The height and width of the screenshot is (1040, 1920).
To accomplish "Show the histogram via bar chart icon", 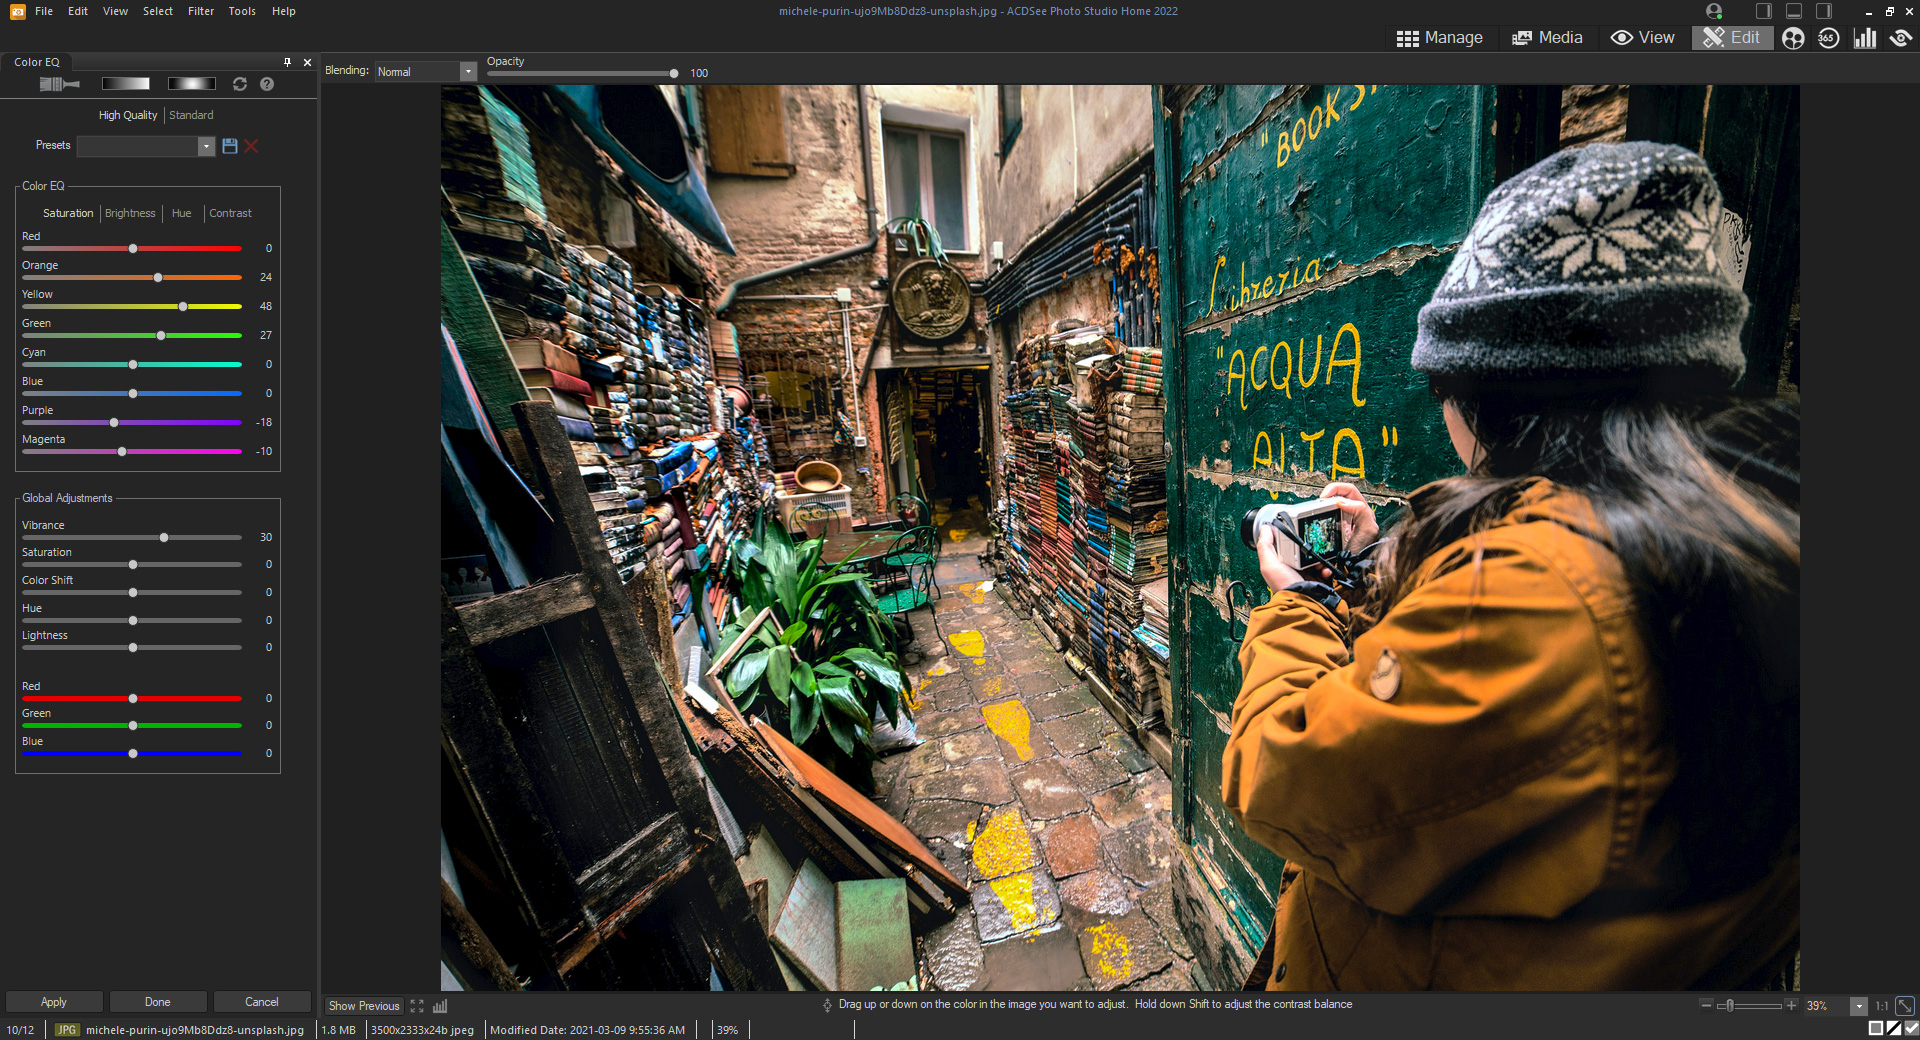I will [x=1866, y=38].
